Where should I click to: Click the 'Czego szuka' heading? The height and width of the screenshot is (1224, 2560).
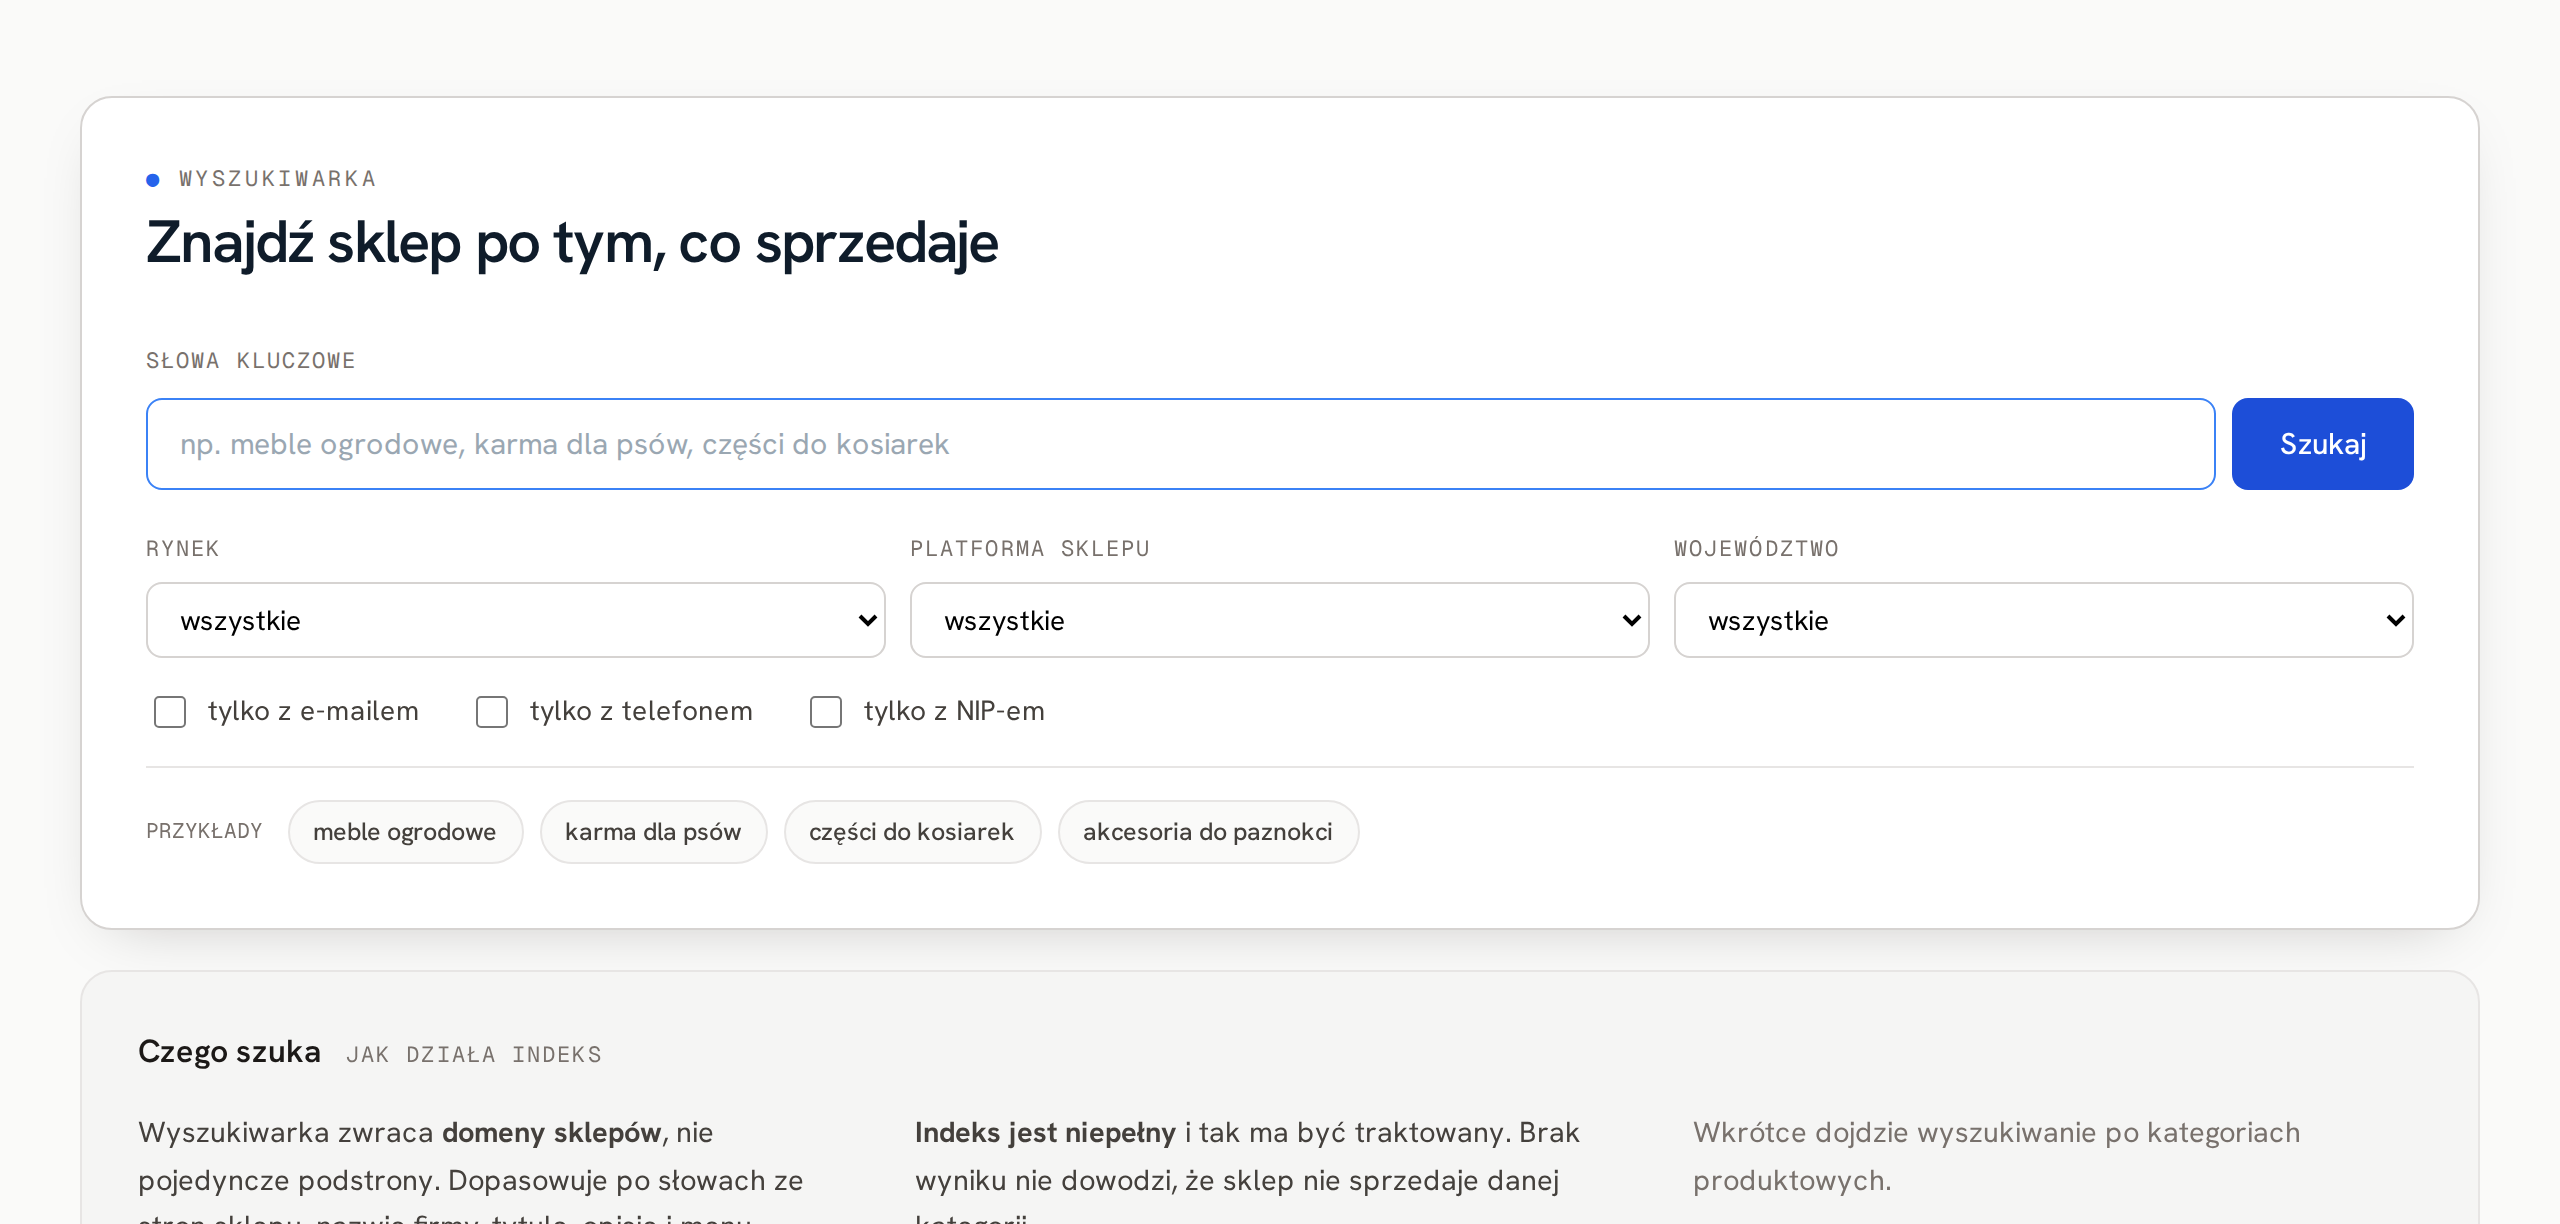point(229,1052)
